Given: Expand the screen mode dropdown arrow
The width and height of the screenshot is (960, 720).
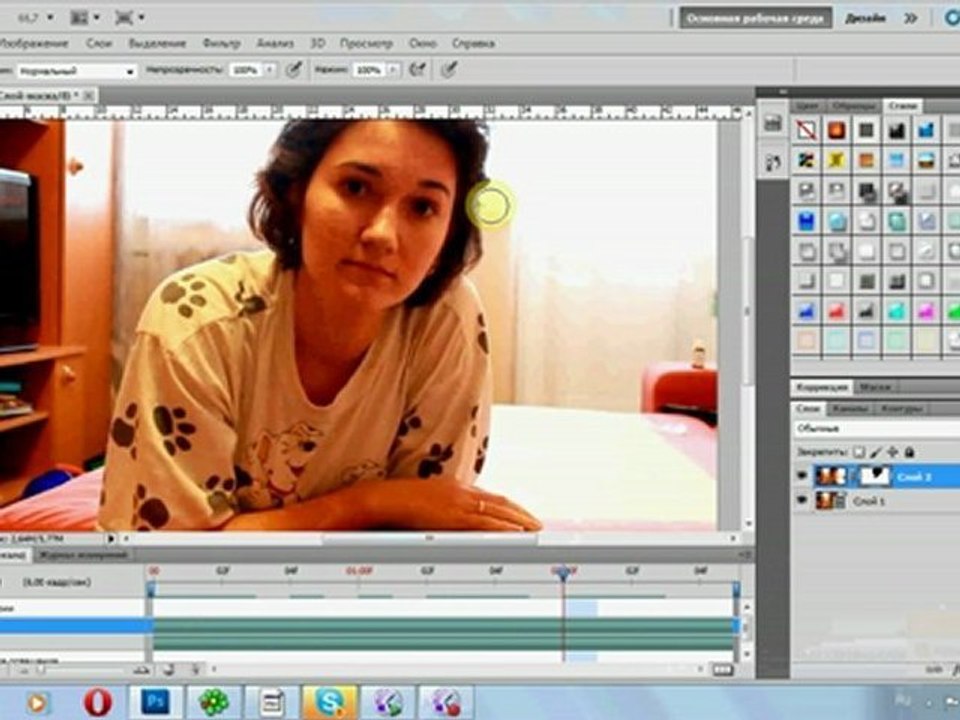Looking at the screenshot, I should click(141, 18).
